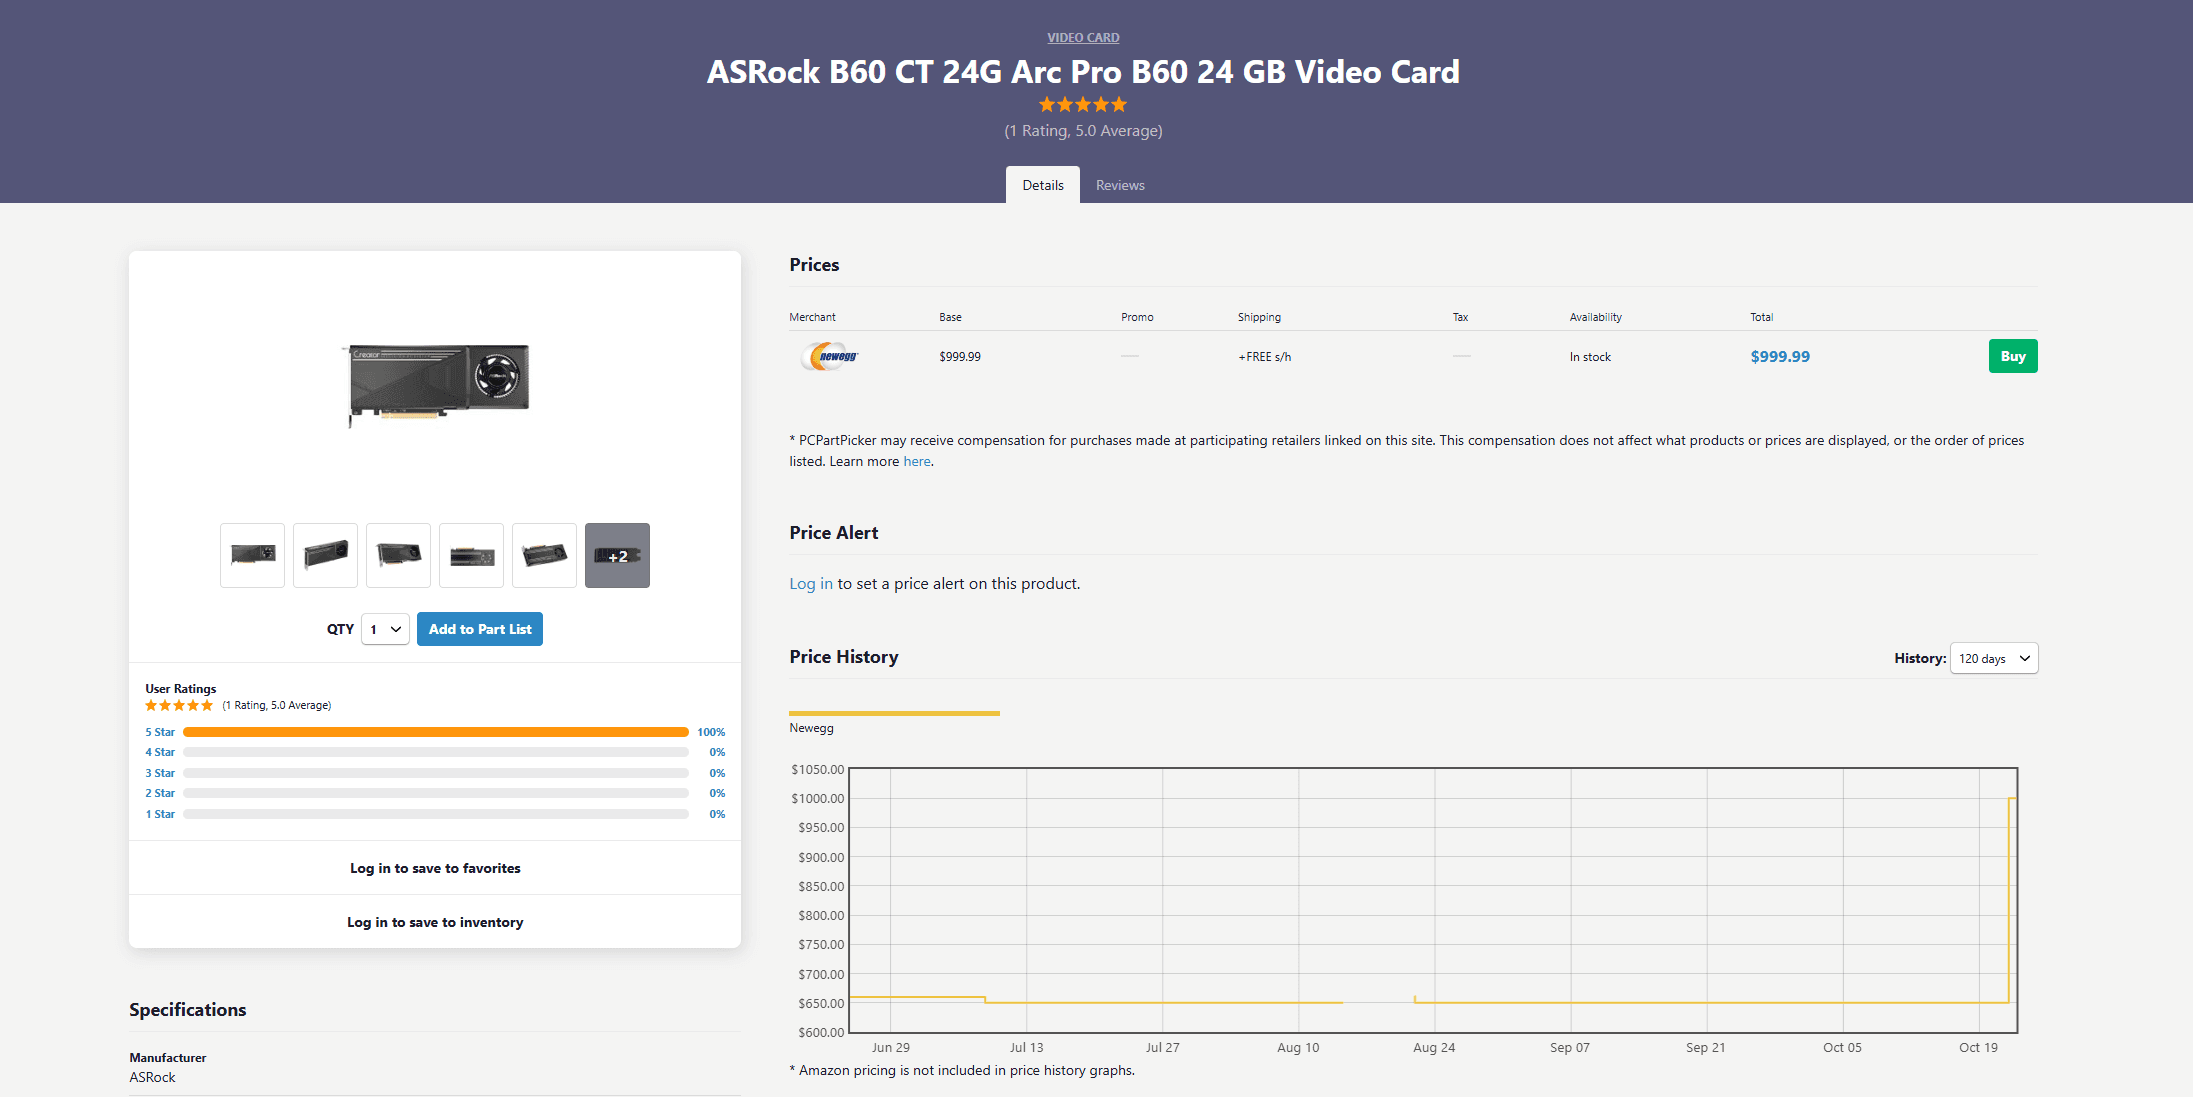Click the User Ratings star icons
The width and height of the screenshot is (2193, 1097).
pyautogui.click(x=179, y=706)
